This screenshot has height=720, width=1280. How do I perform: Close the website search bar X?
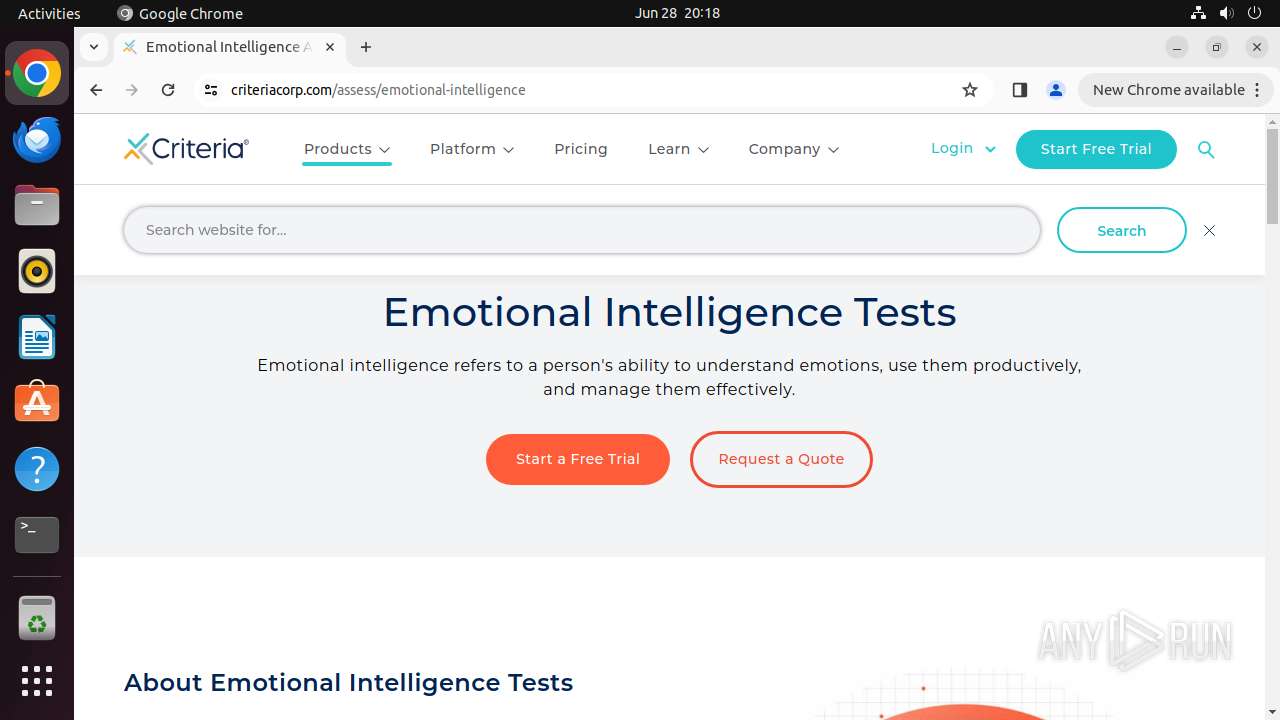pos(1209,231)
